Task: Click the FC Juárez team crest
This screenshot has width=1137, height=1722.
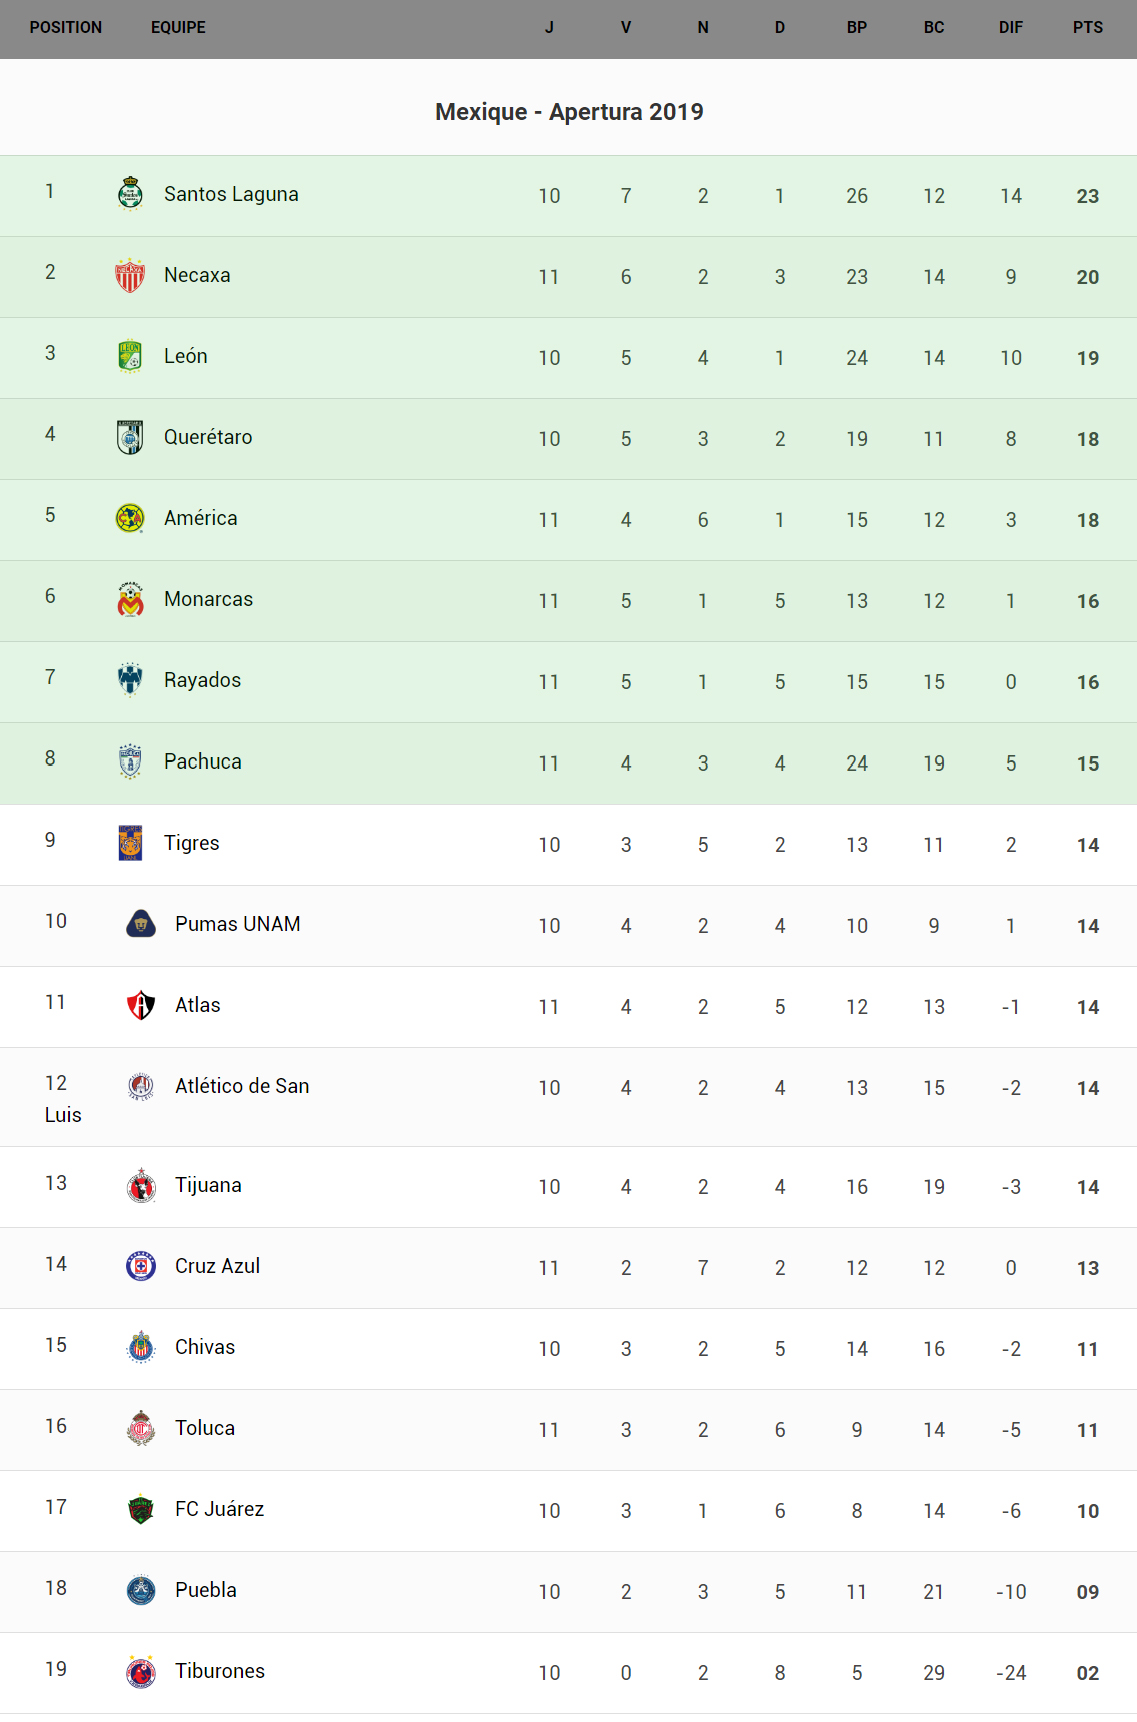Action: [141, 1509]
